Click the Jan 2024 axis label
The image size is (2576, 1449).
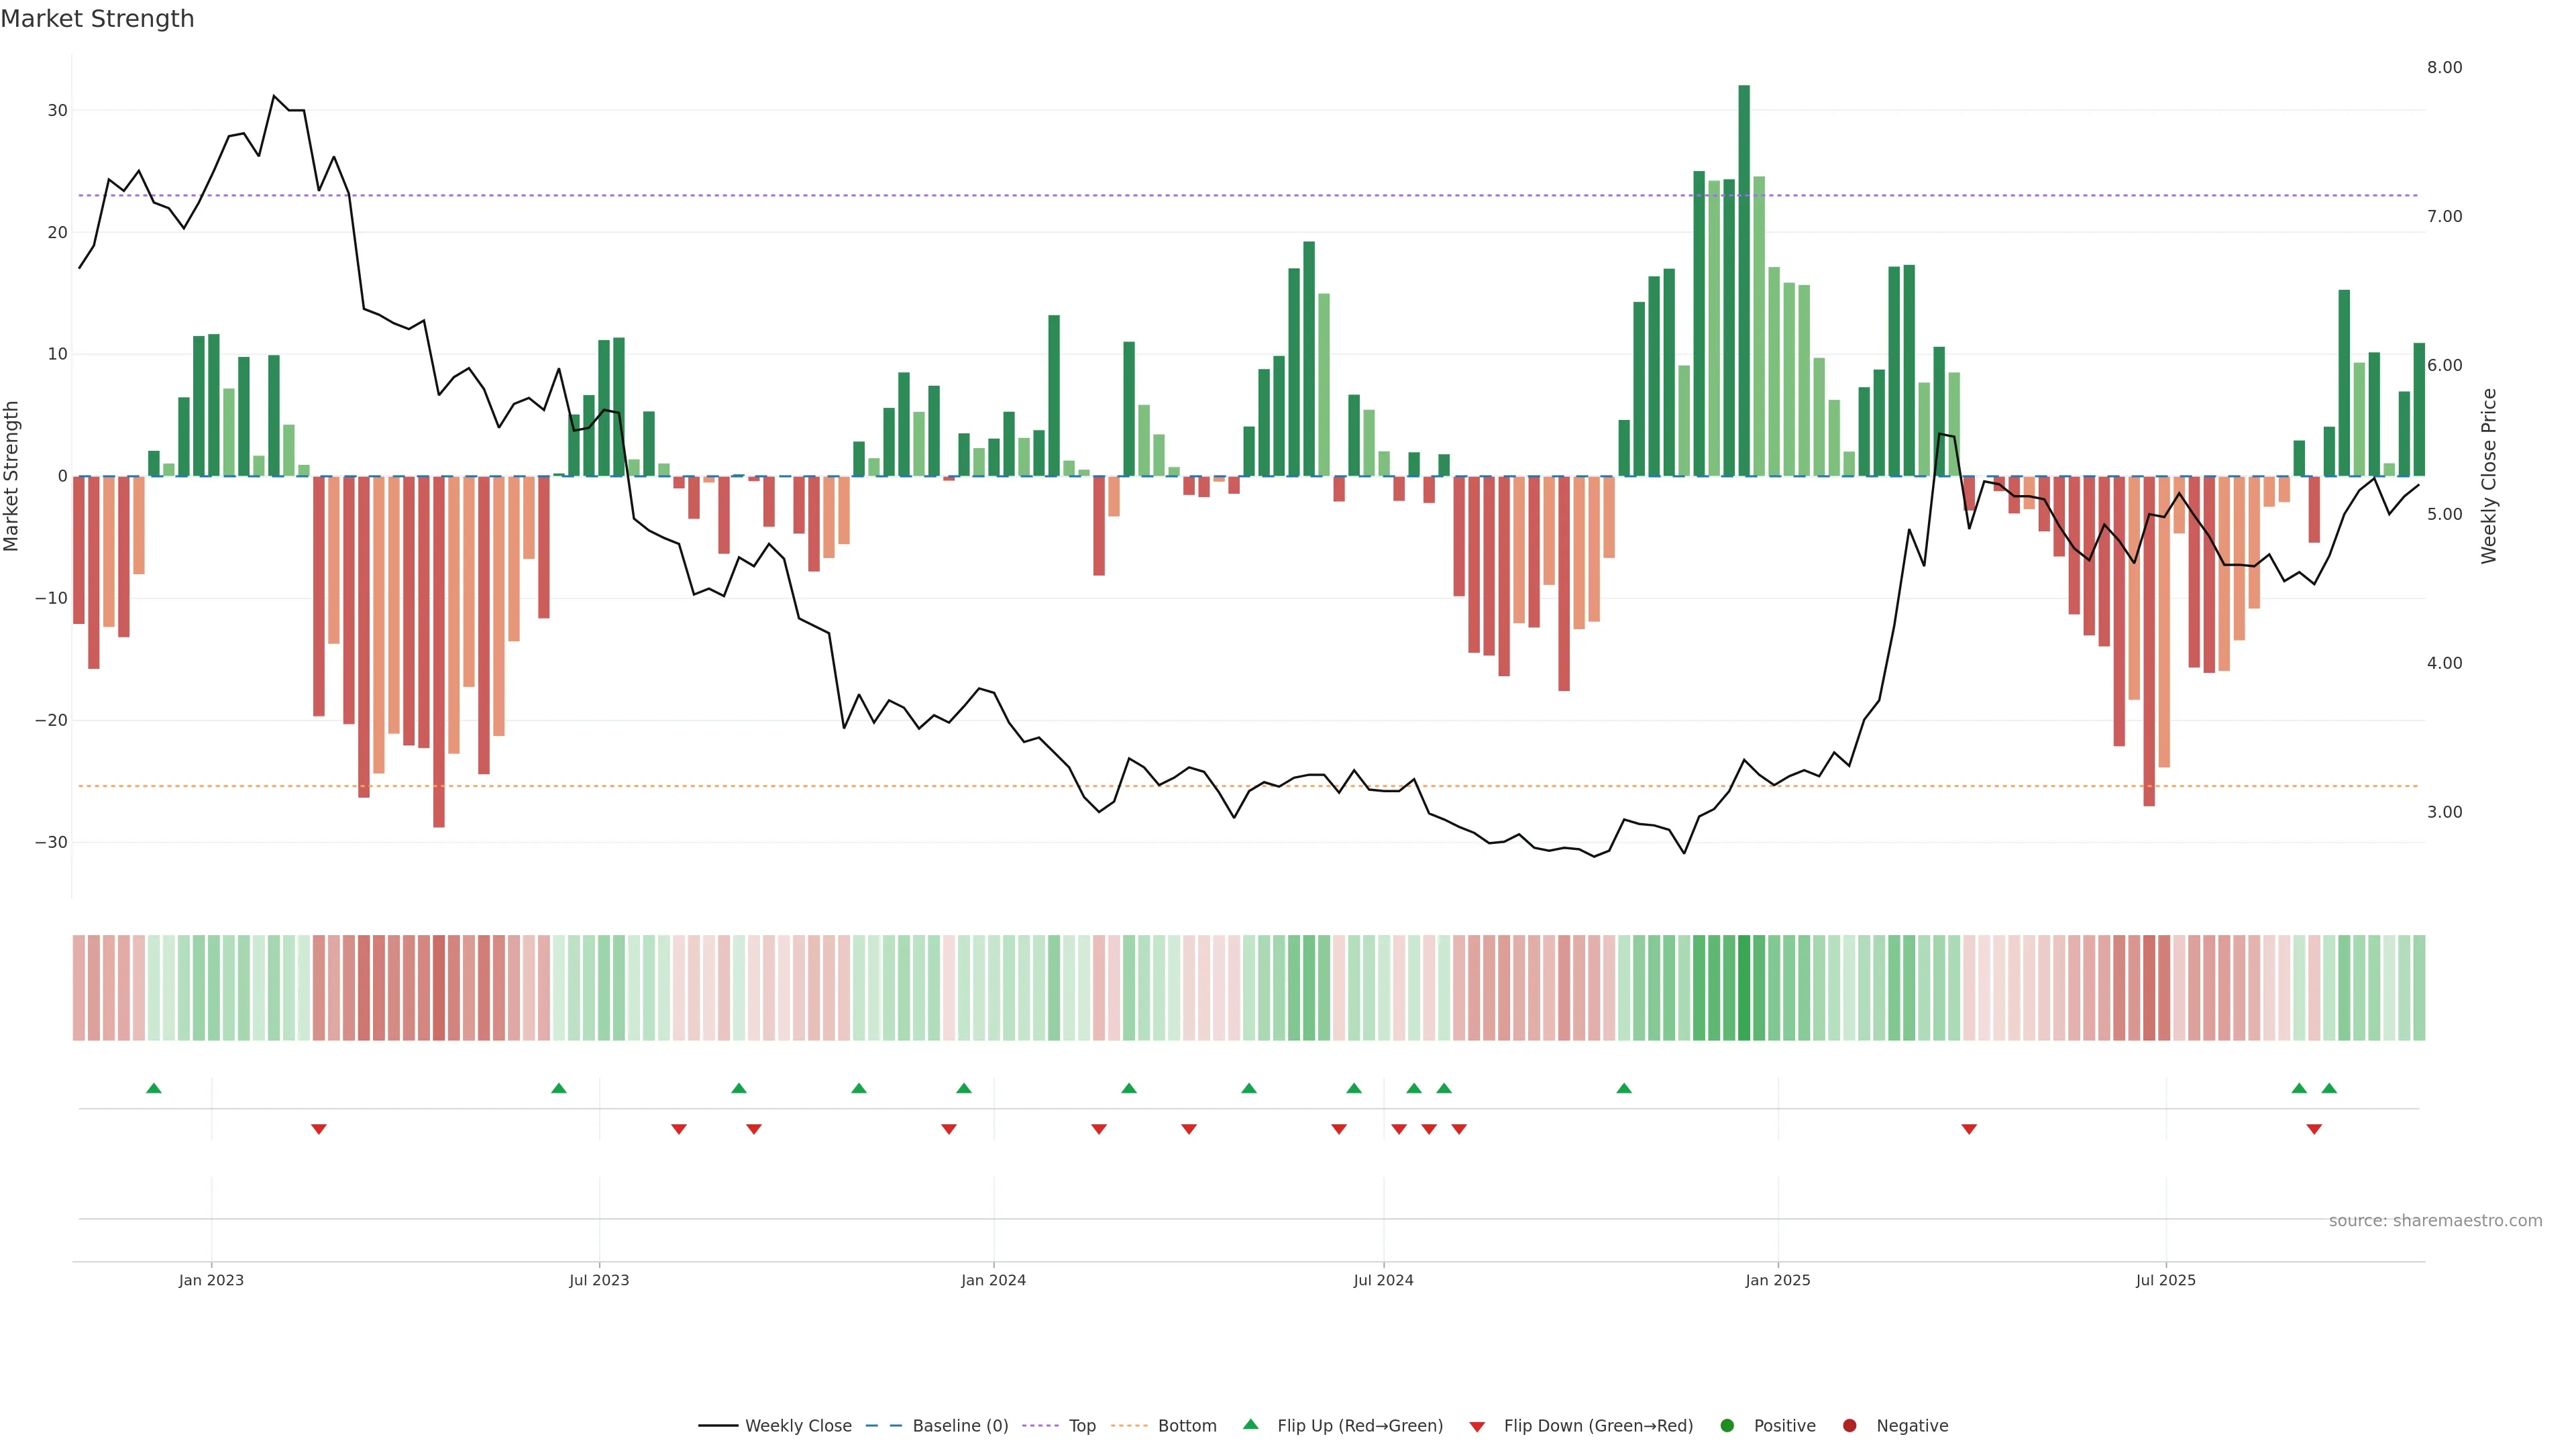(993, 1280)
